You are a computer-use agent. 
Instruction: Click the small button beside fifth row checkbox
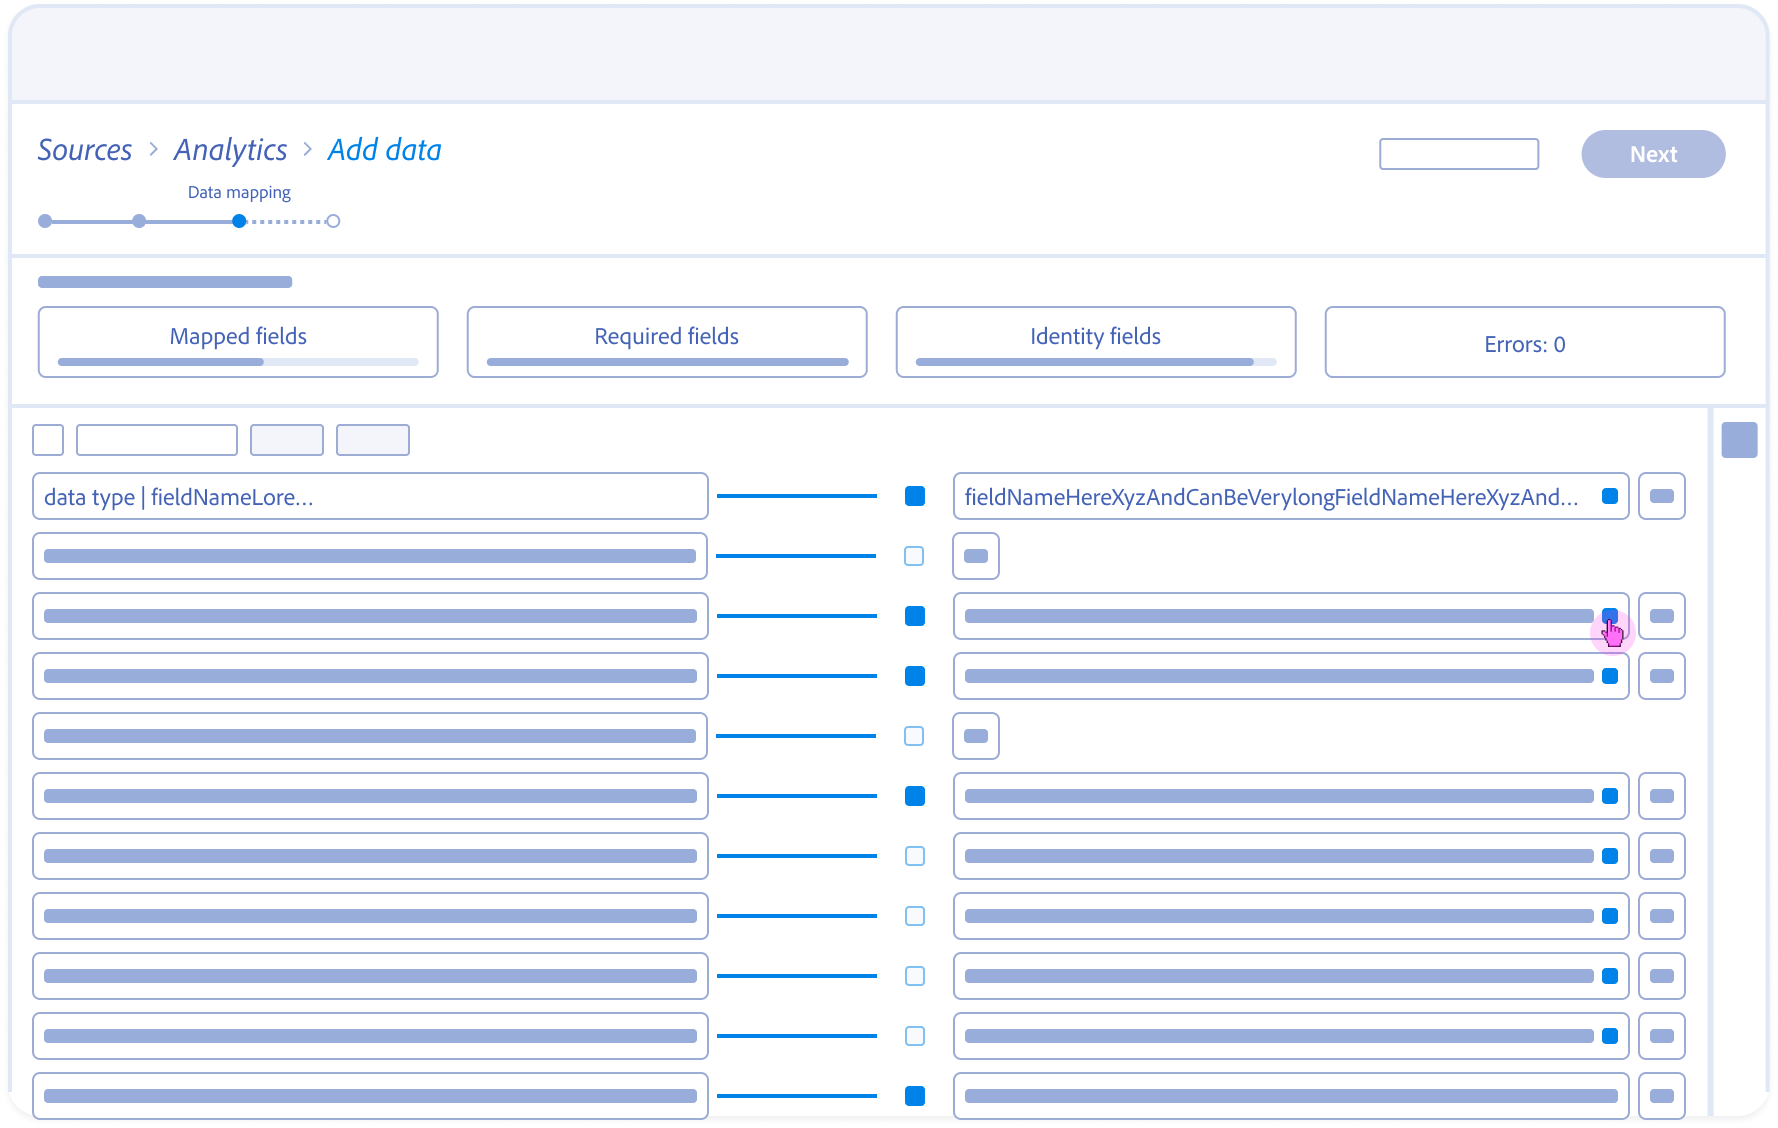tap(975, 736)
